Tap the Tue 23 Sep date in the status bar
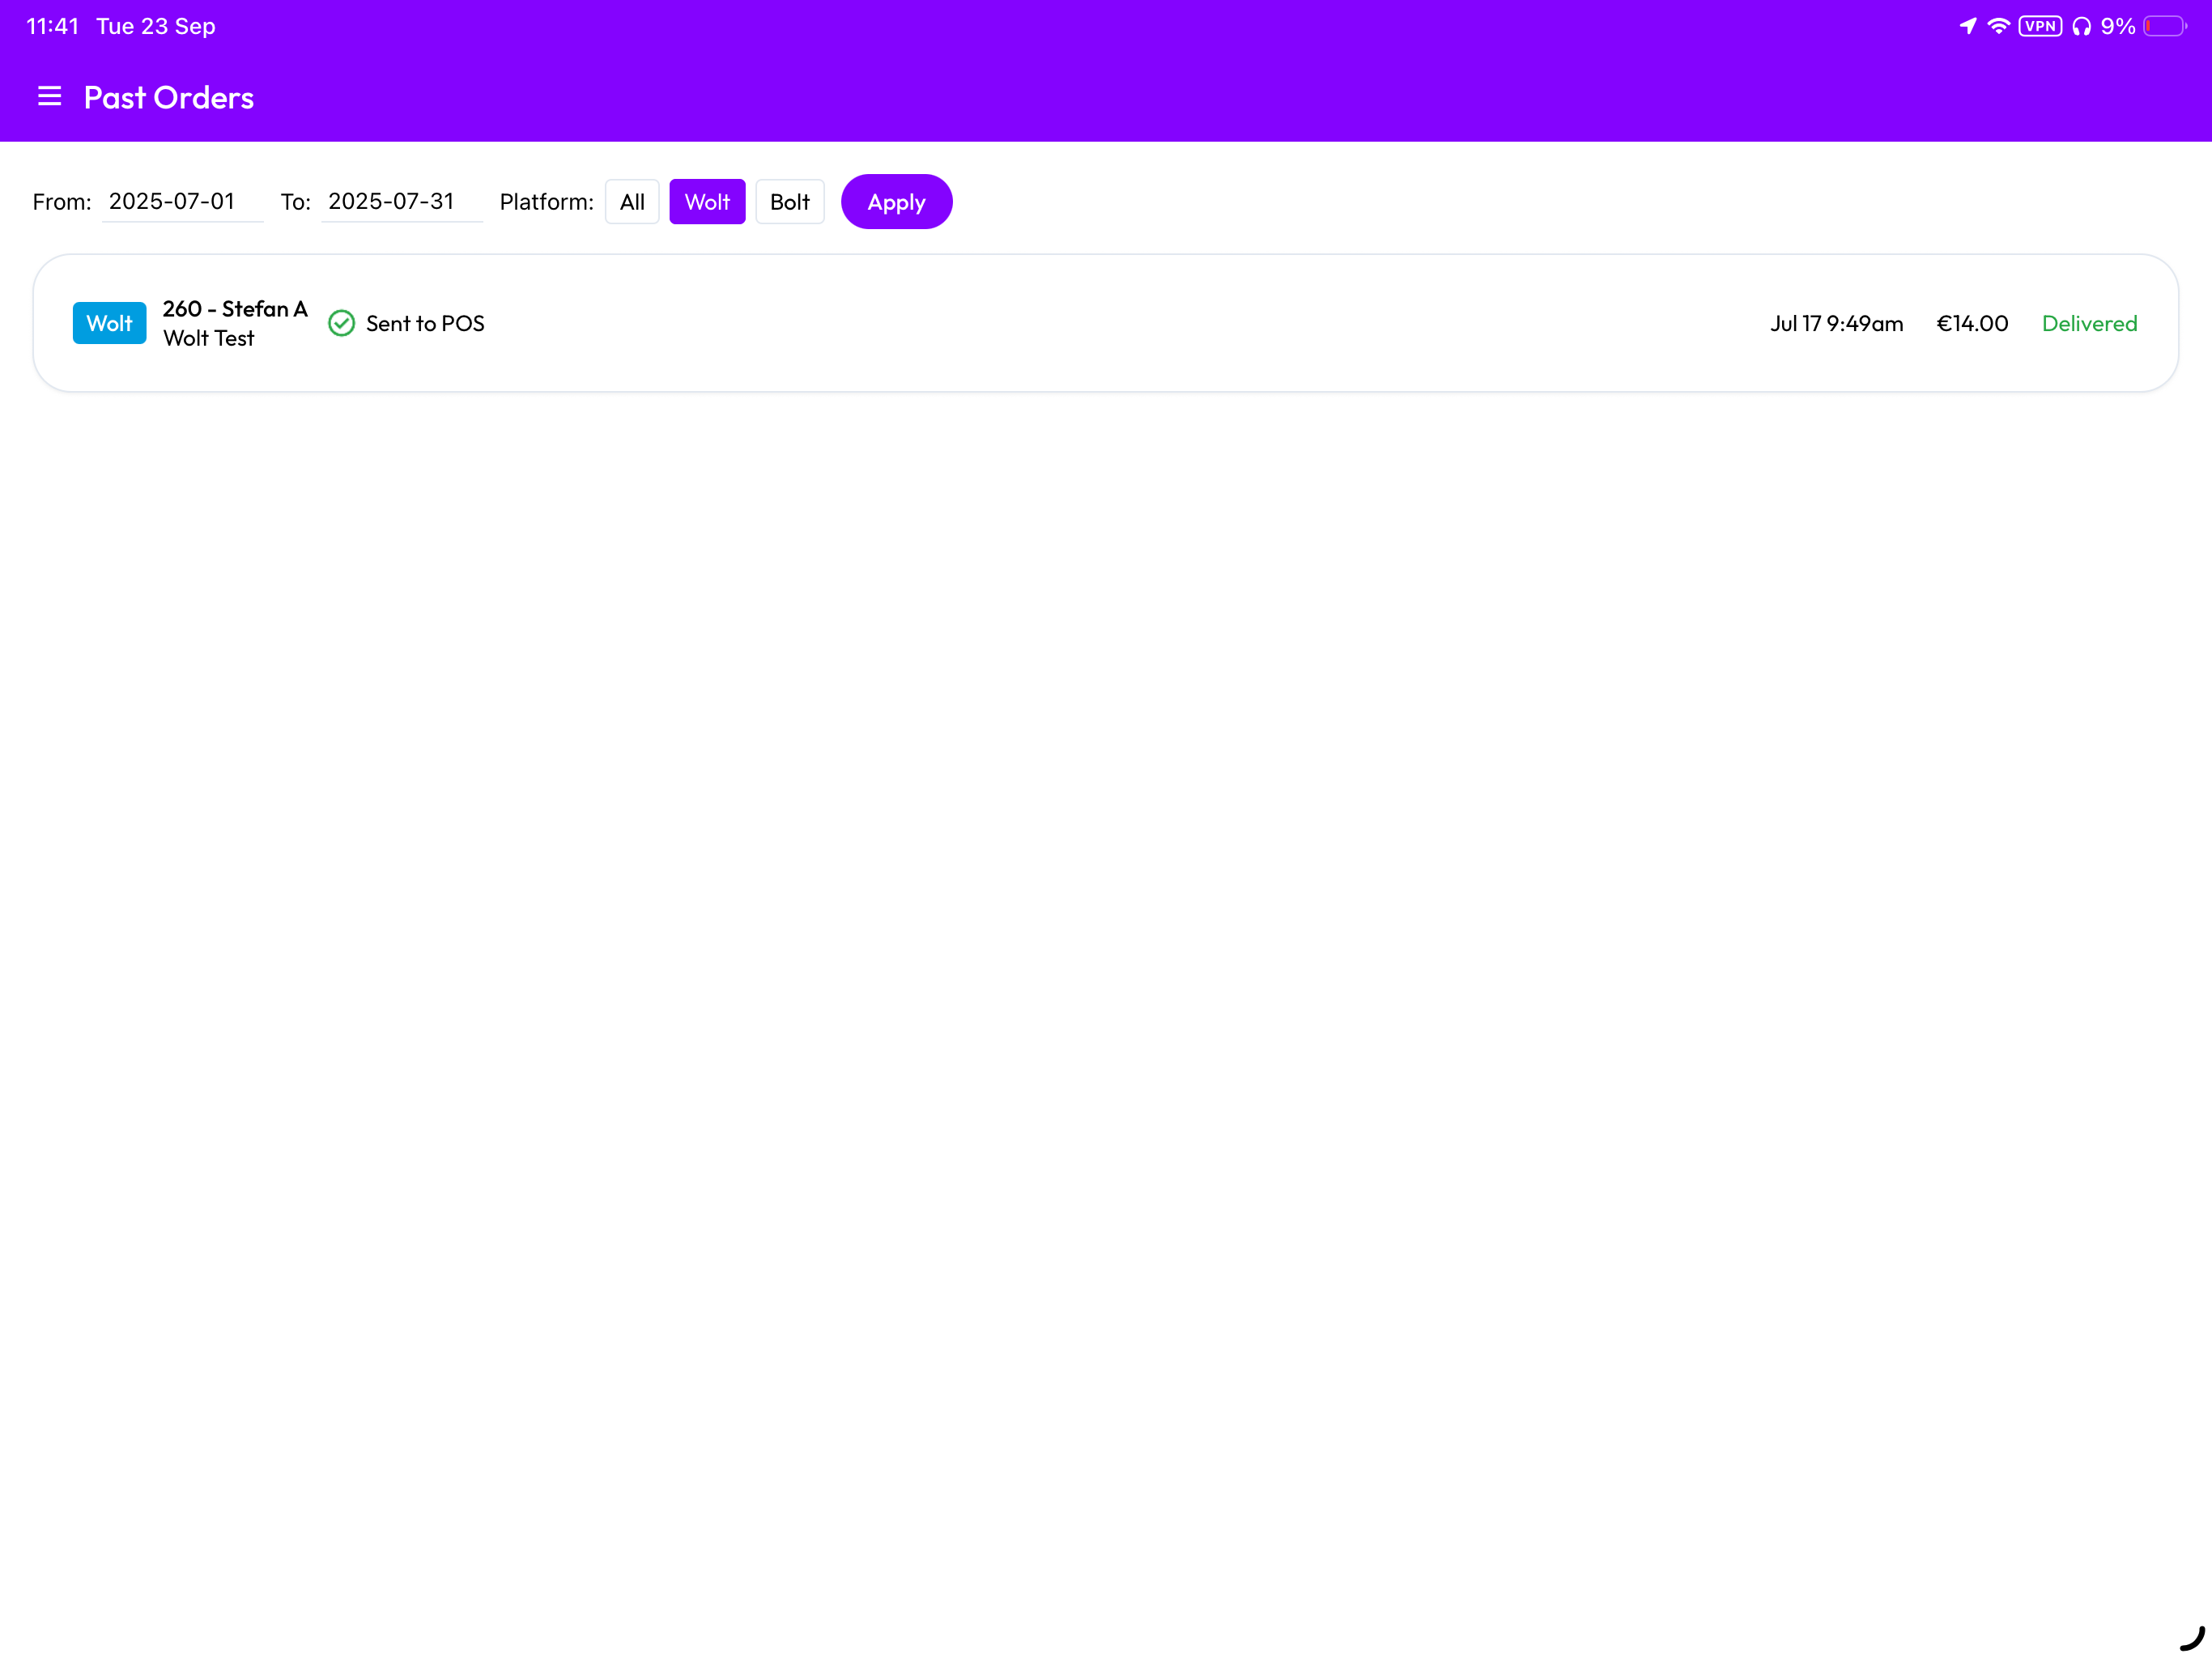The image size is (2212, 1658). [156, 26]
